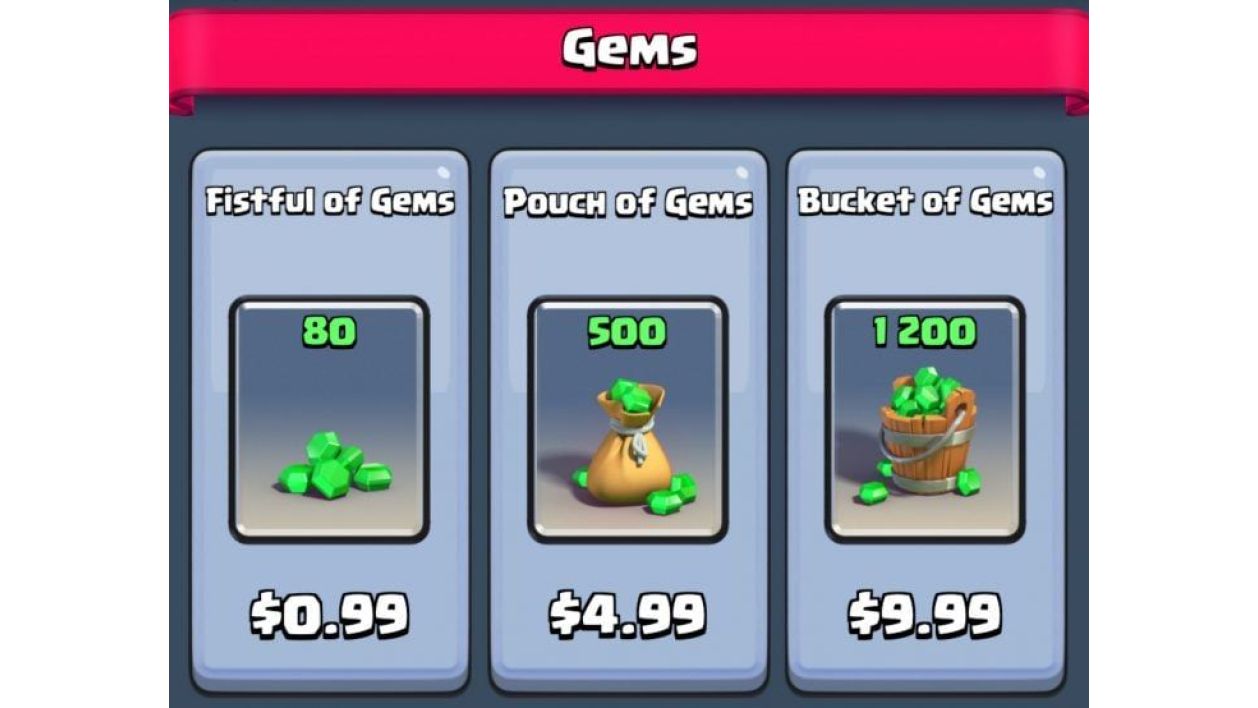
Task: Buy Fistful of Gems for $0.99
Action: tap(329, 614)
